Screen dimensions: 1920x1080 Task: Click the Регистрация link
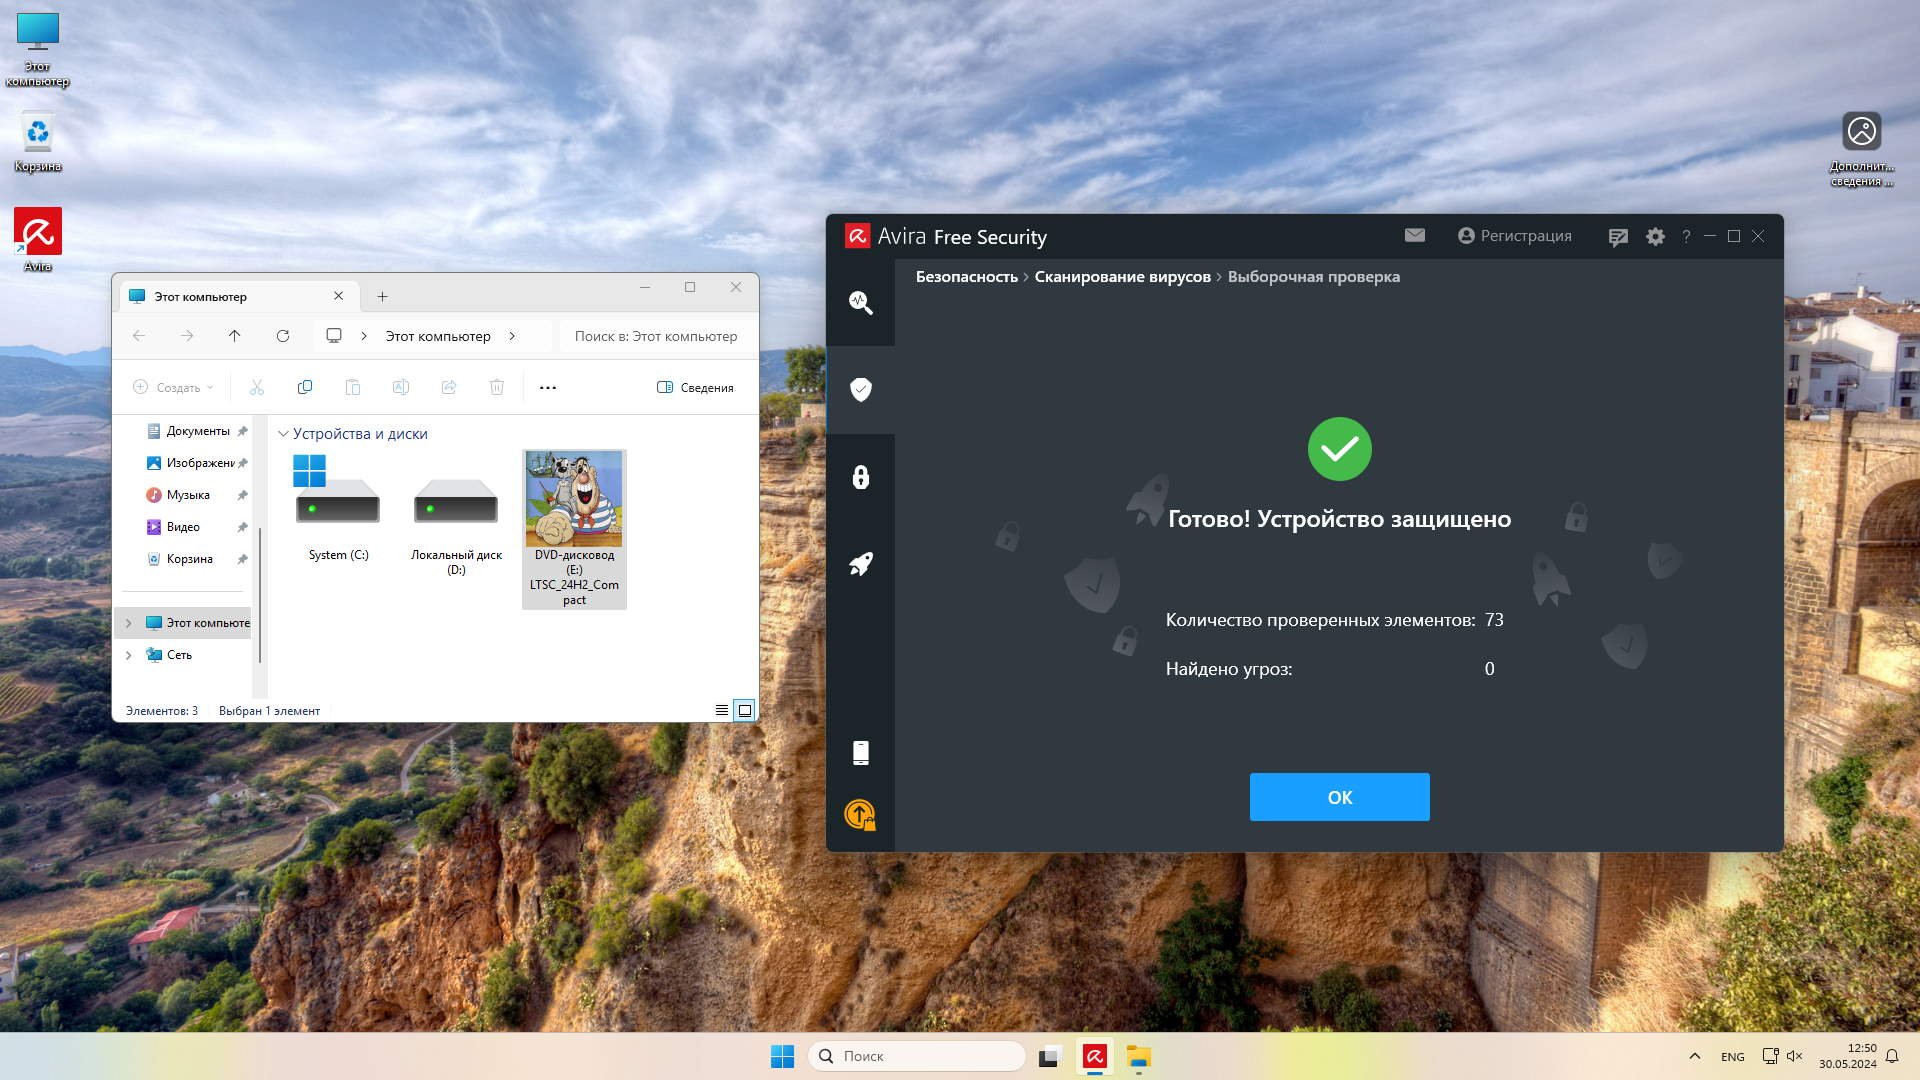click(1514, 236)
